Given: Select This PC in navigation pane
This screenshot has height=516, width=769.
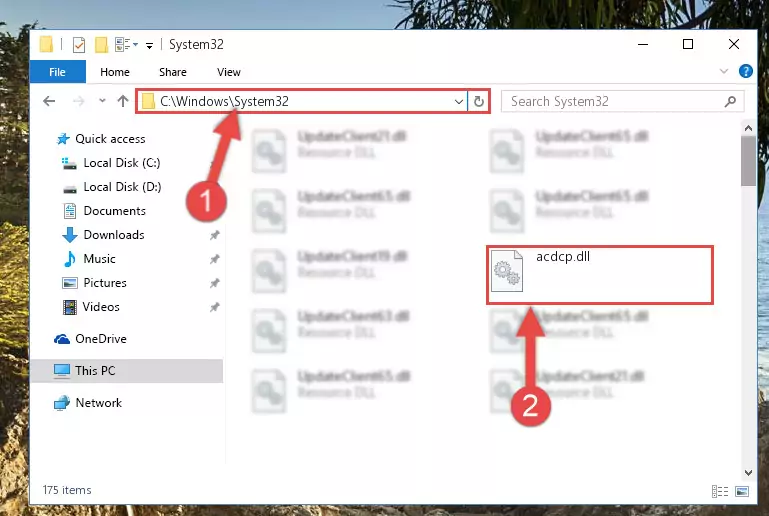Looking at the screenshot, I should [x=127, y=371].
